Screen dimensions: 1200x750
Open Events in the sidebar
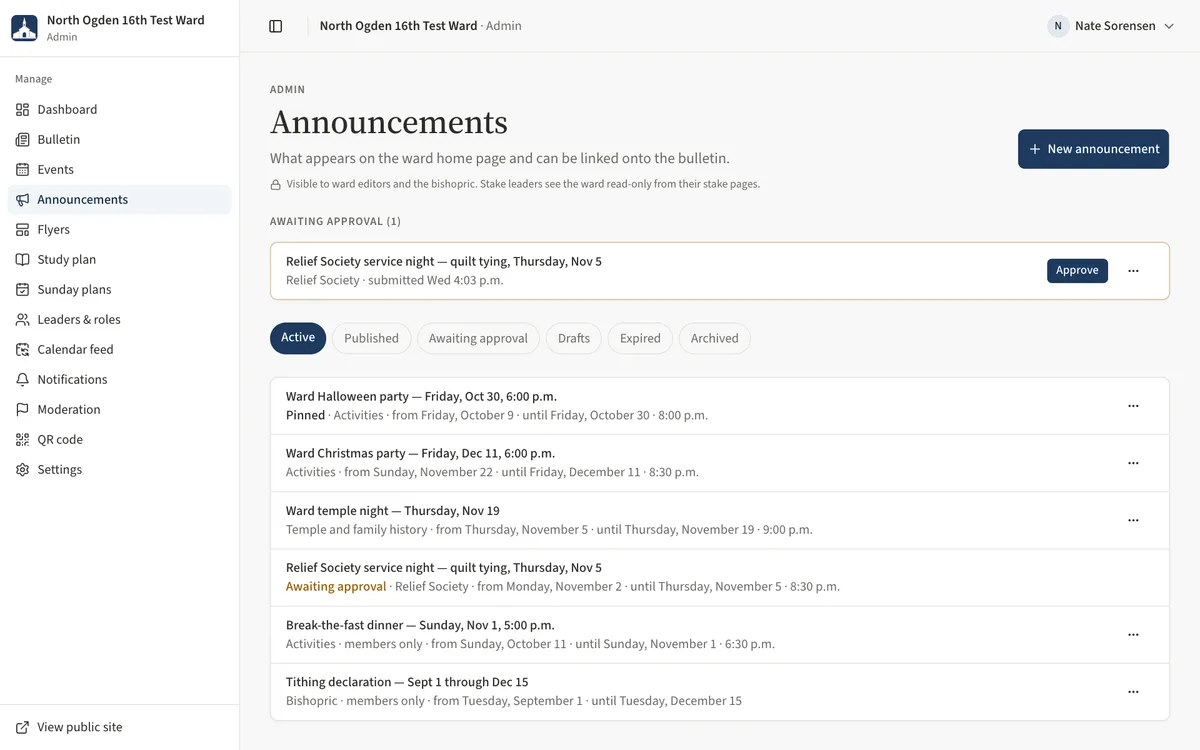point(119,170)
